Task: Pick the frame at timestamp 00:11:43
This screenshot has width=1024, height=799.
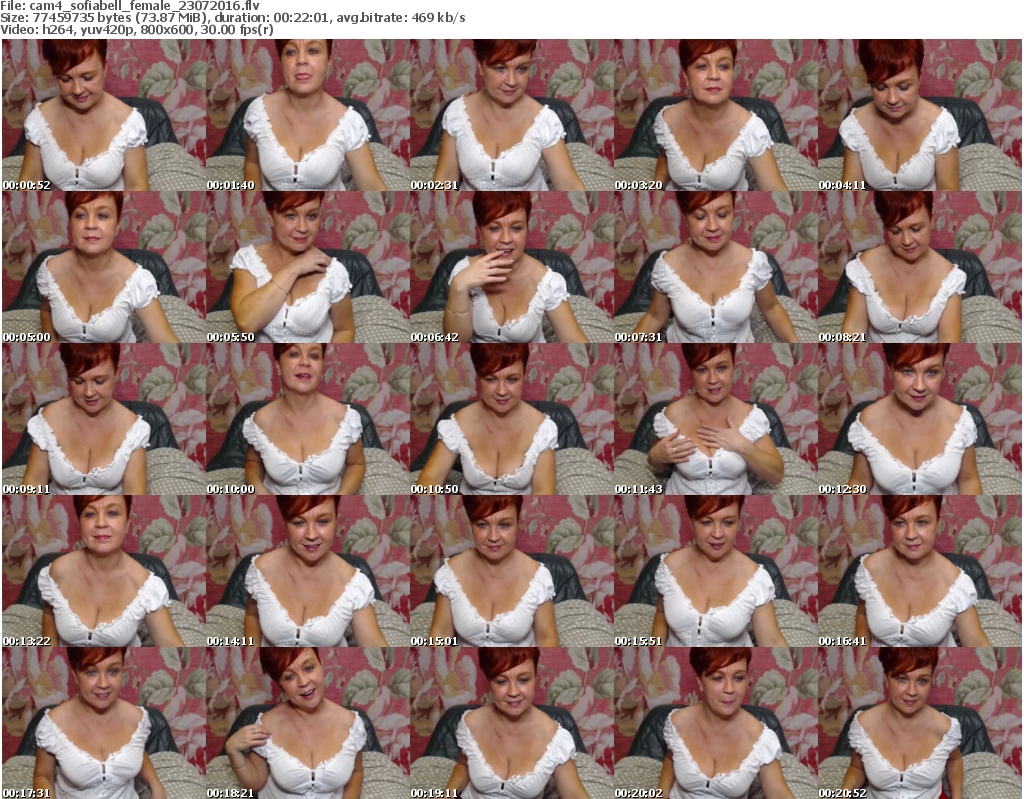Action: (x=716, y=419)
